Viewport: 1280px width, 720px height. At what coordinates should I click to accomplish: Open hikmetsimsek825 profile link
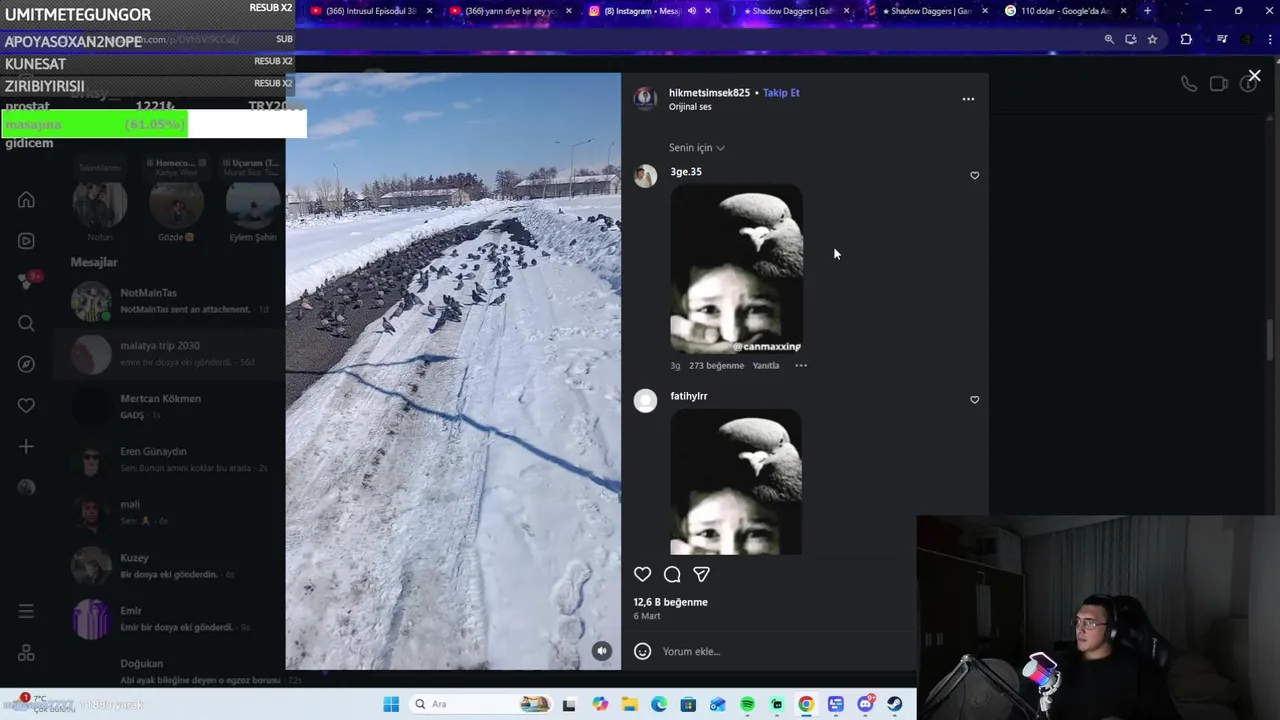pos(709,93)
